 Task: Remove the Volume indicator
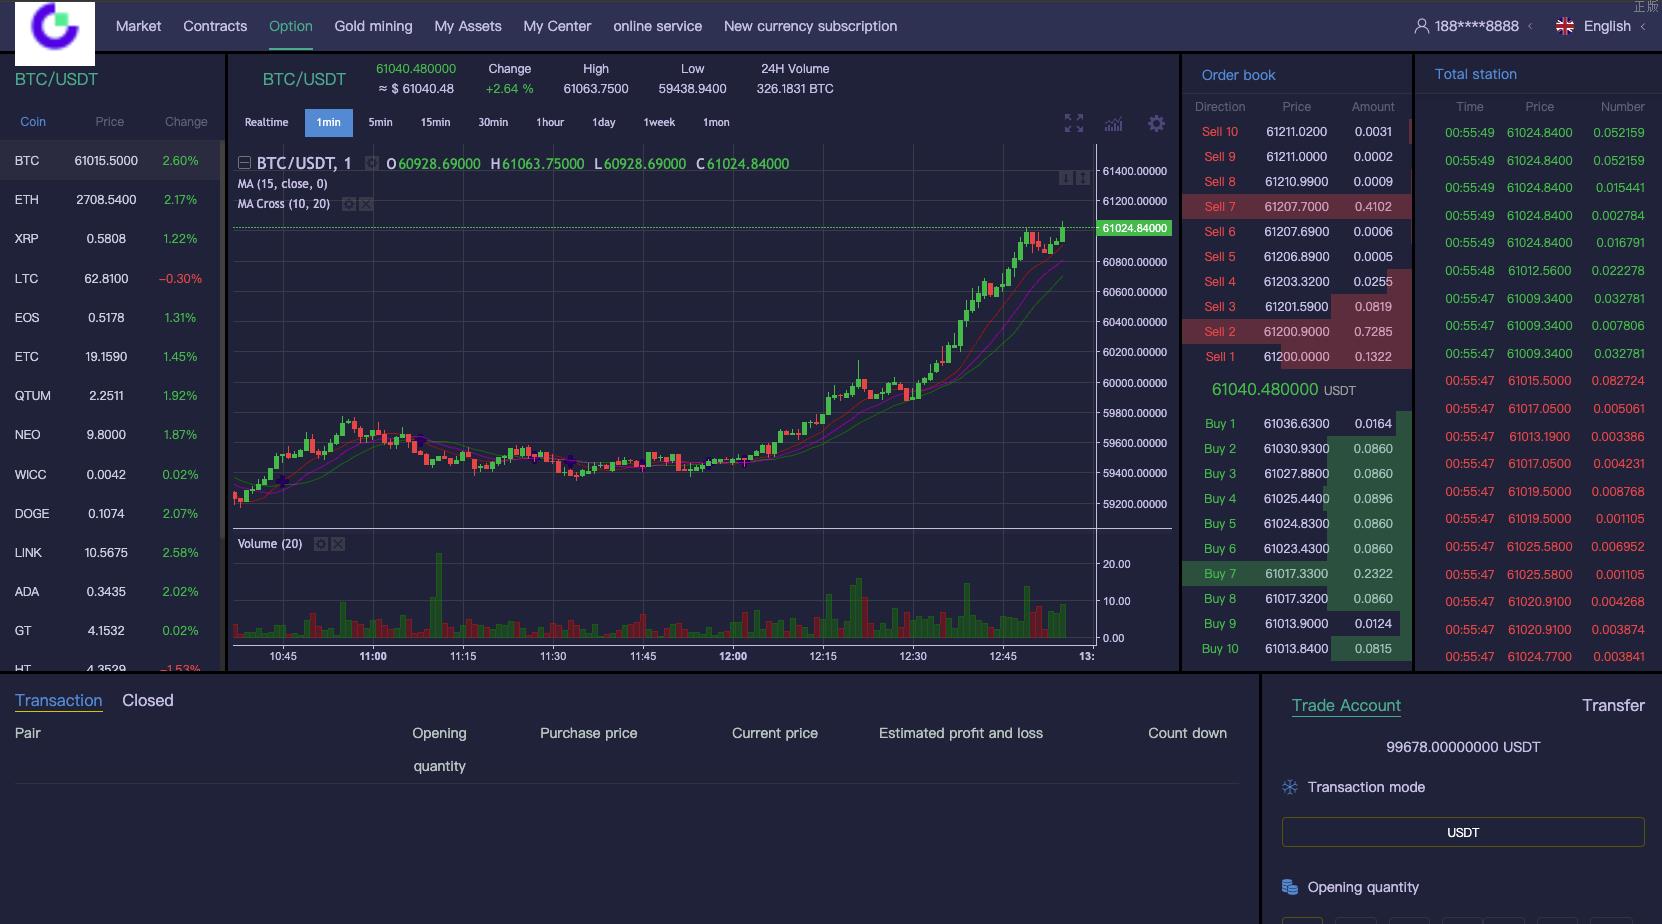tap(338, 544)
